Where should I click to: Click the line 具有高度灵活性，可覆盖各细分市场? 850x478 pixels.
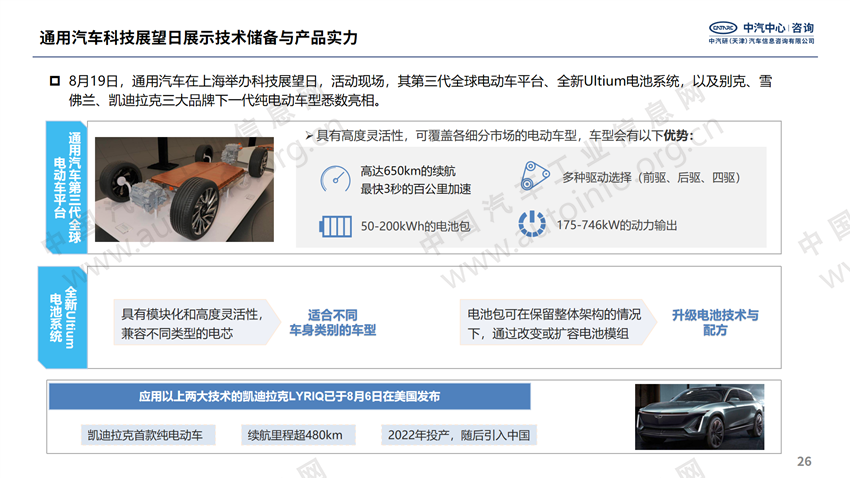click(504, 135)
